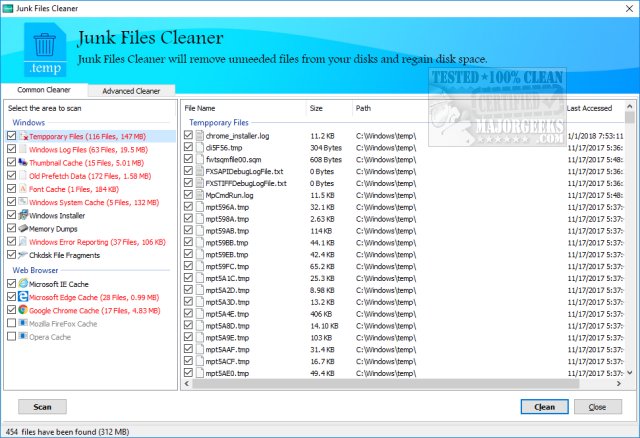
Task: Click the Memory Dumps icon
Action: (x=23, y=228)
